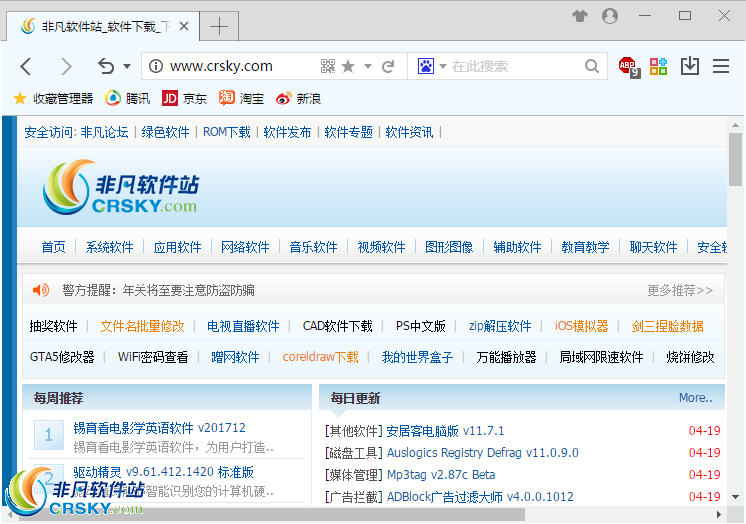Select 聊天软件 navigation item
This screenshot has width=746, height=524.
(653, 247)
